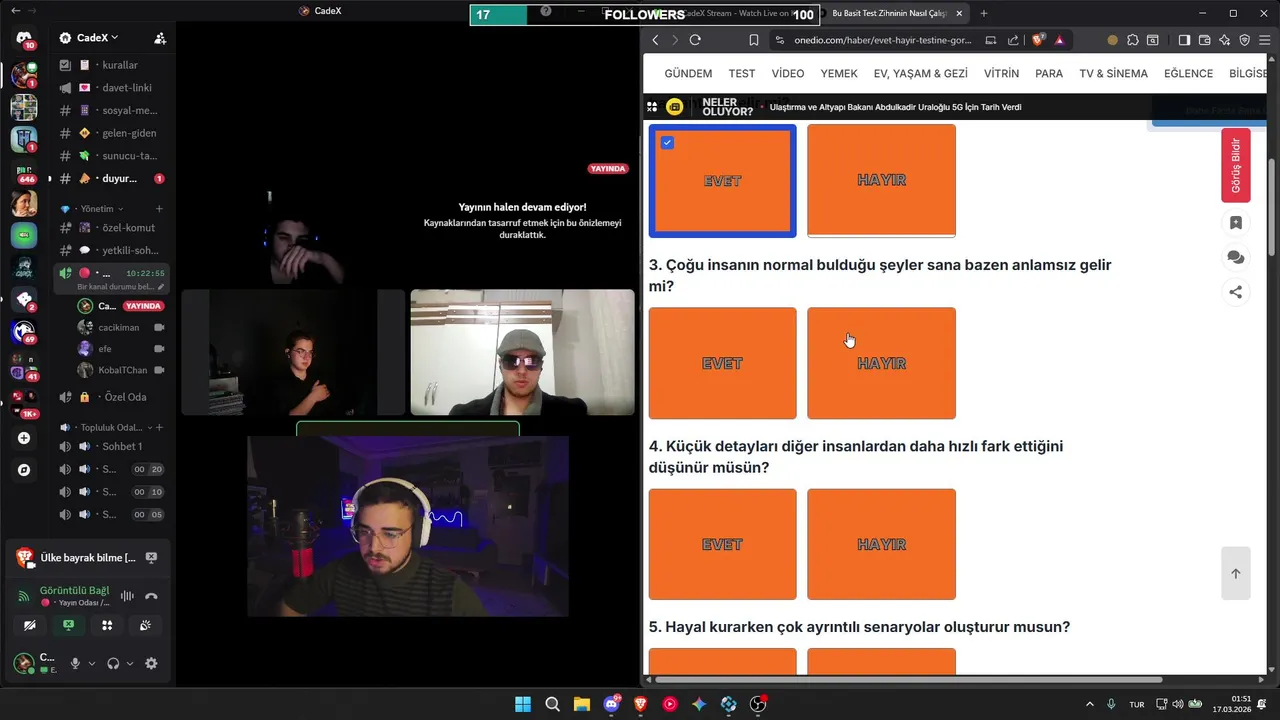Toggle Discord camera off button
This screenshot has width=1280, height=720.
coord(30,625)
